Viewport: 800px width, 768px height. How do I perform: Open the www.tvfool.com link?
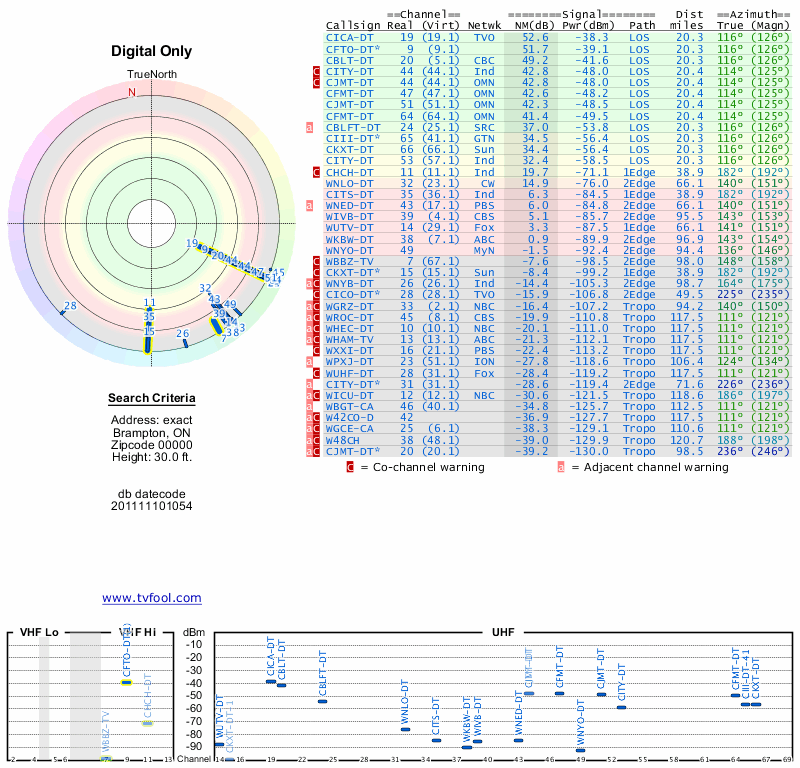152,598
